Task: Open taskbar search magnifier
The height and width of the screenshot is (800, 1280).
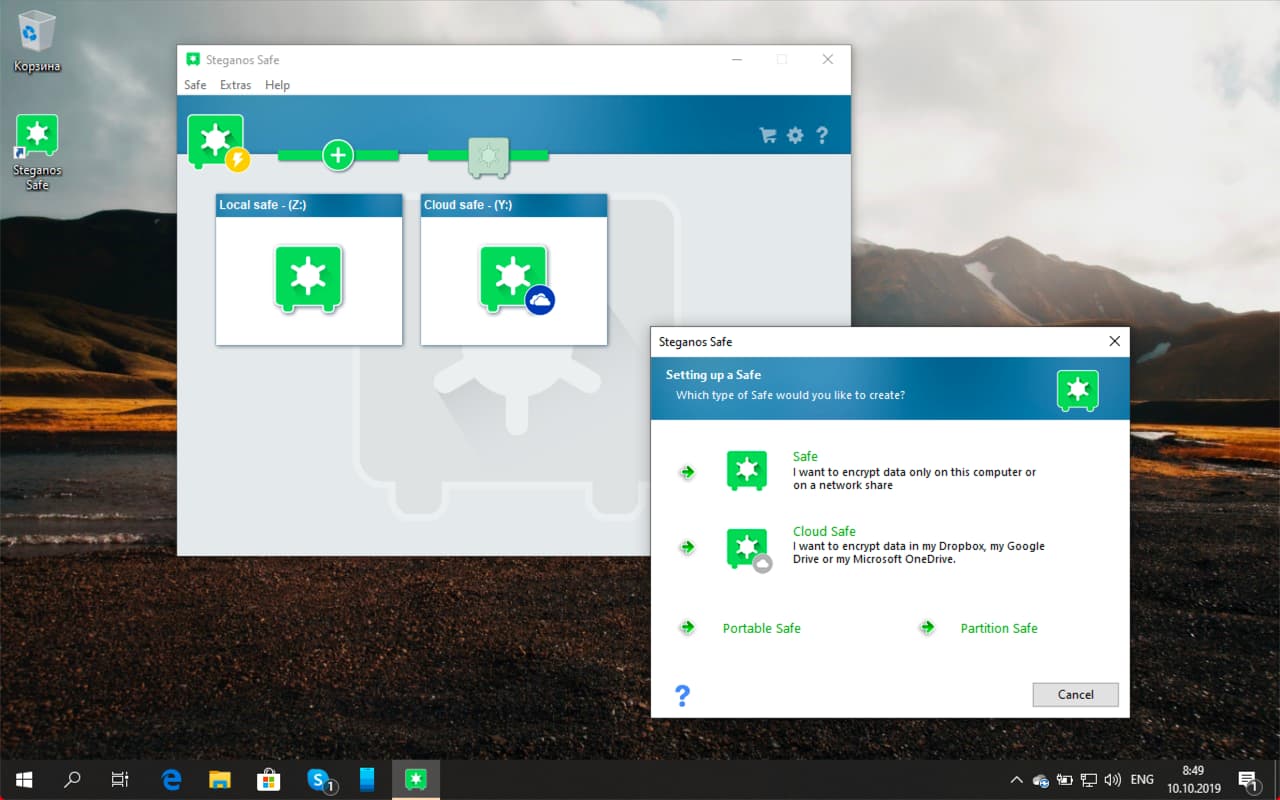Action: [x=72, y=779]
